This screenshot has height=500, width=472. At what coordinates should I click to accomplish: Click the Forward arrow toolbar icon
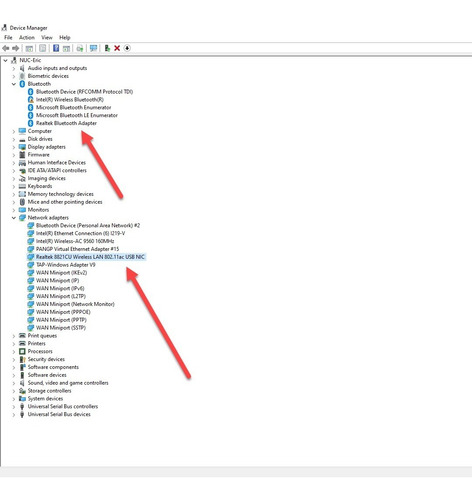coord(16,48)
